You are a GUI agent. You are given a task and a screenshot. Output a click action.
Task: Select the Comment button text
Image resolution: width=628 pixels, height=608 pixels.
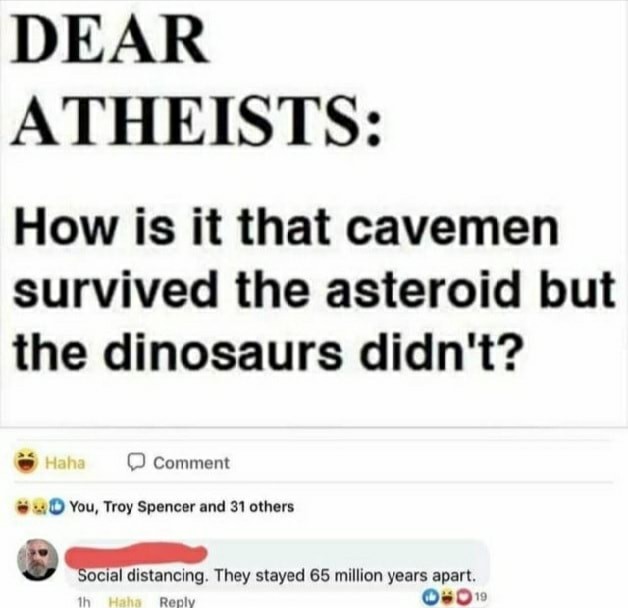coord(192,463)
